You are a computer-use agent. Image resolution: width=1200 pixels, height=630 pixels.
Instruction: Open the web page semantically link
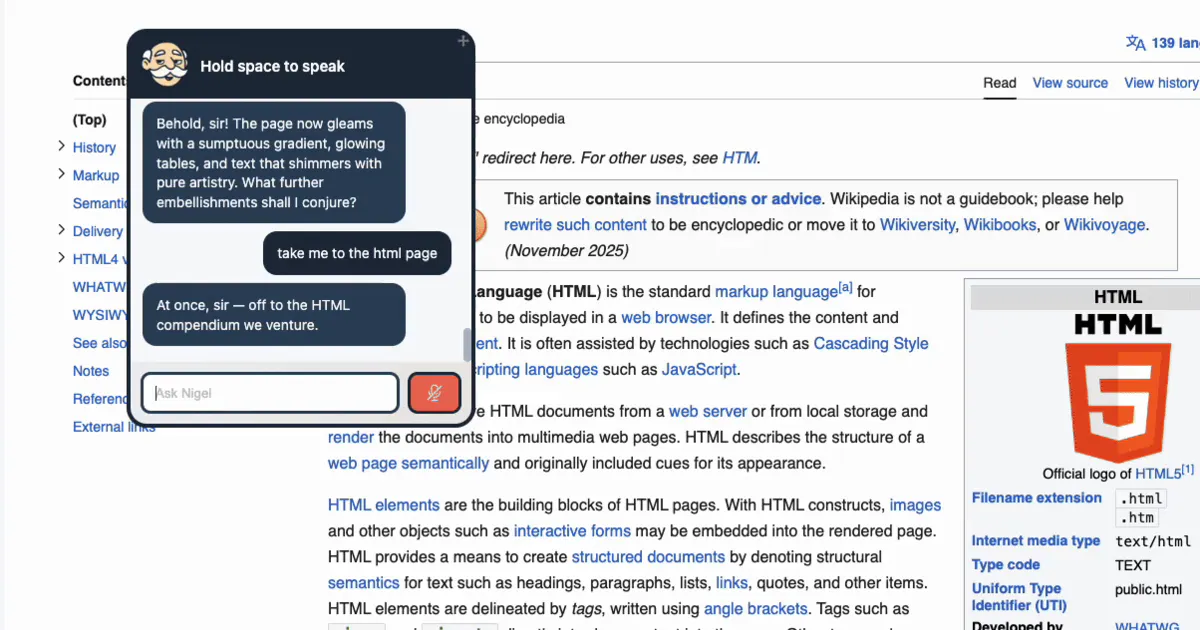pyautogui.click(x=408, y=464)
